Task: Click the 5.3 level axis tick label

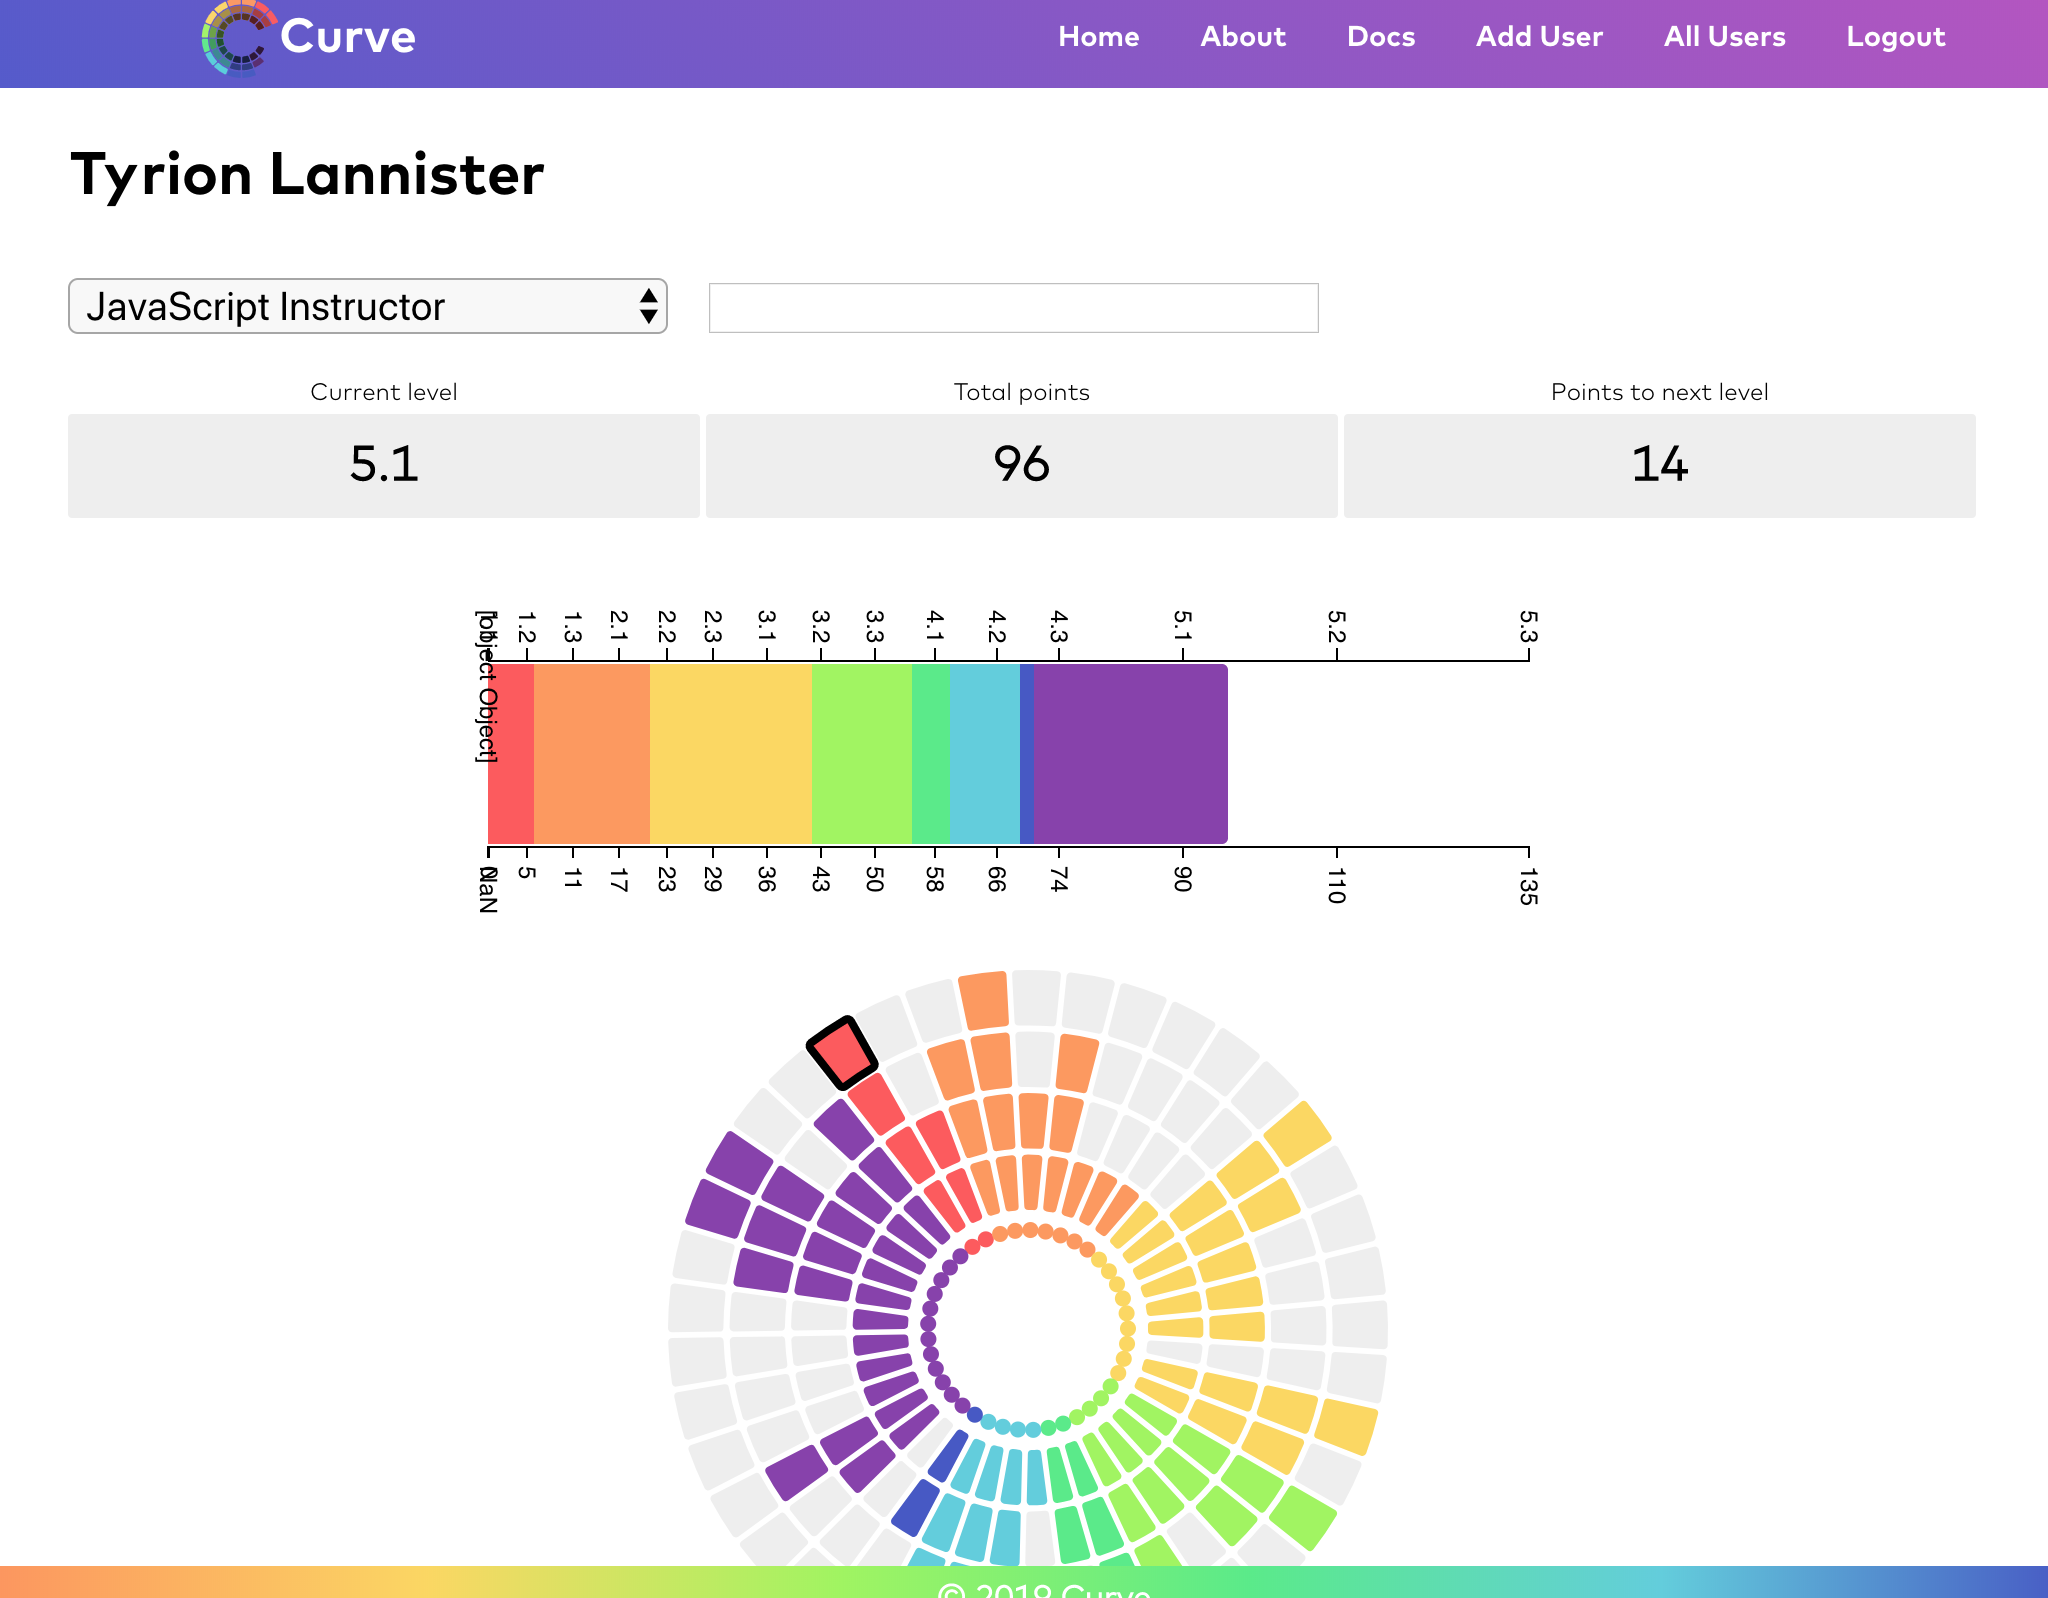Action: click(x=1528, y=627)
